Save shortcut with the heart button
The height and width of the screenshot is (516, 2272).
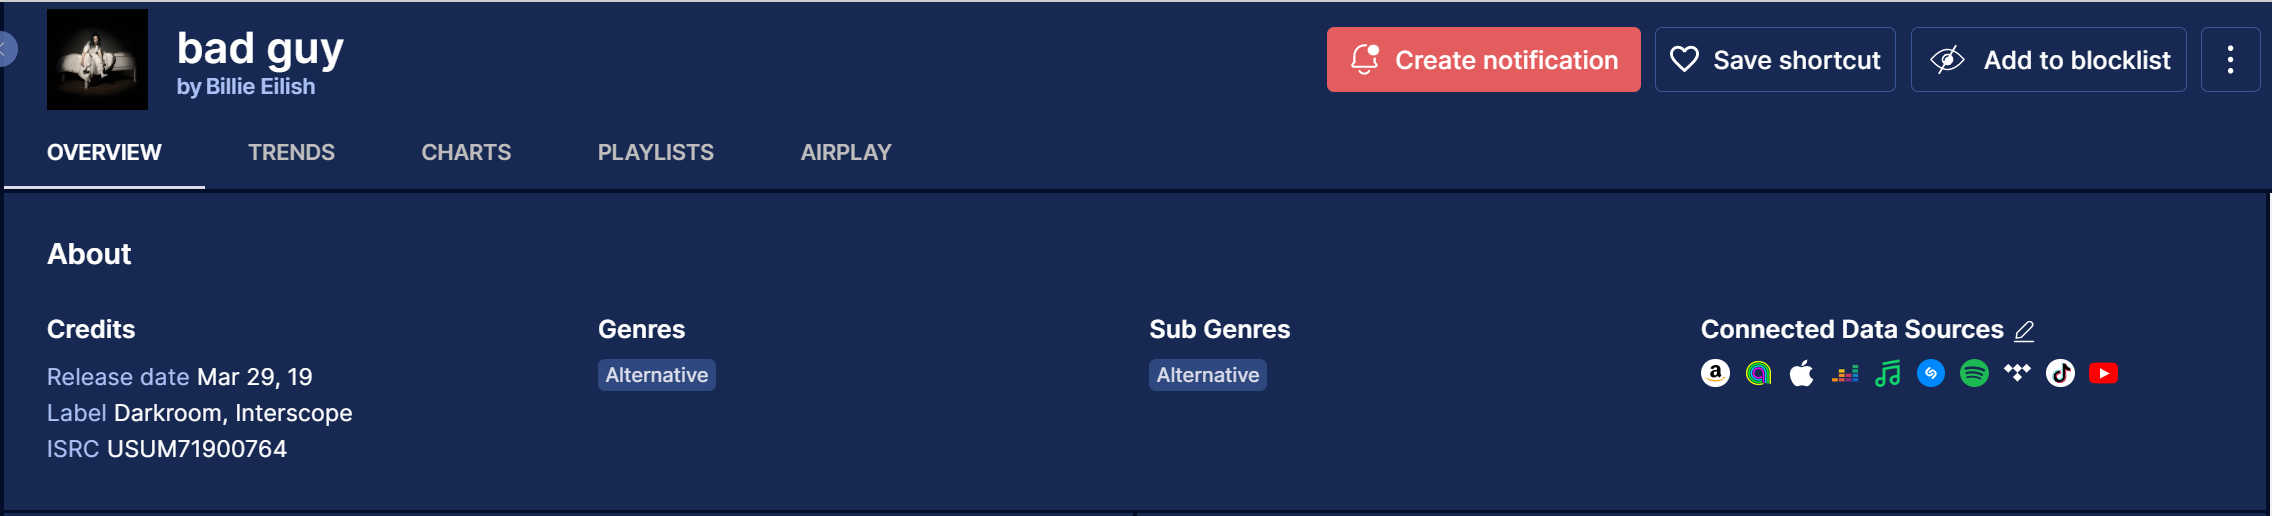pyautogui.click(x=1775, y=60)
